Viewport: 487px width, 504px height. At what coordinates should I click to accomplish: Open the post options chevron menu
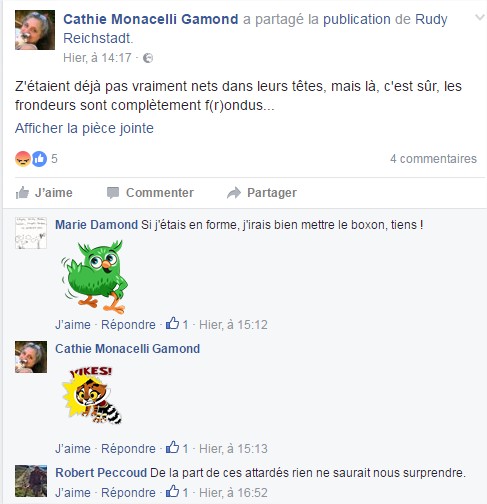[479, 17]
